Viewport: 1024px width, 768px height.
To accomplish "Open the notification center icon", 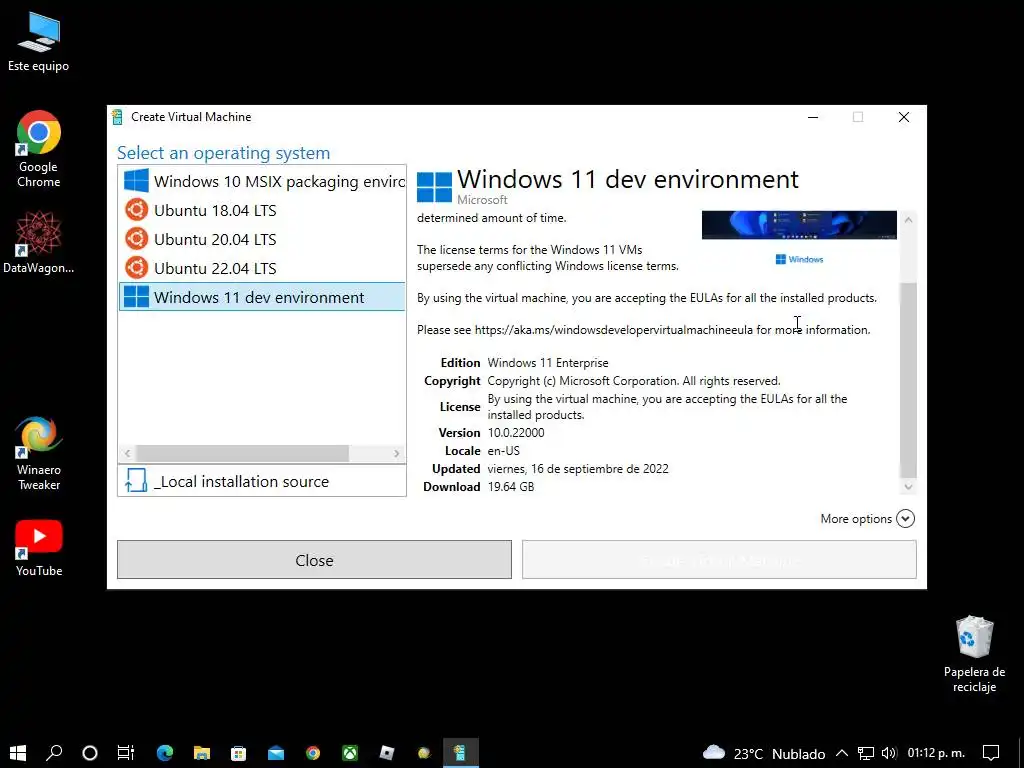I will (x=991, y=753).
